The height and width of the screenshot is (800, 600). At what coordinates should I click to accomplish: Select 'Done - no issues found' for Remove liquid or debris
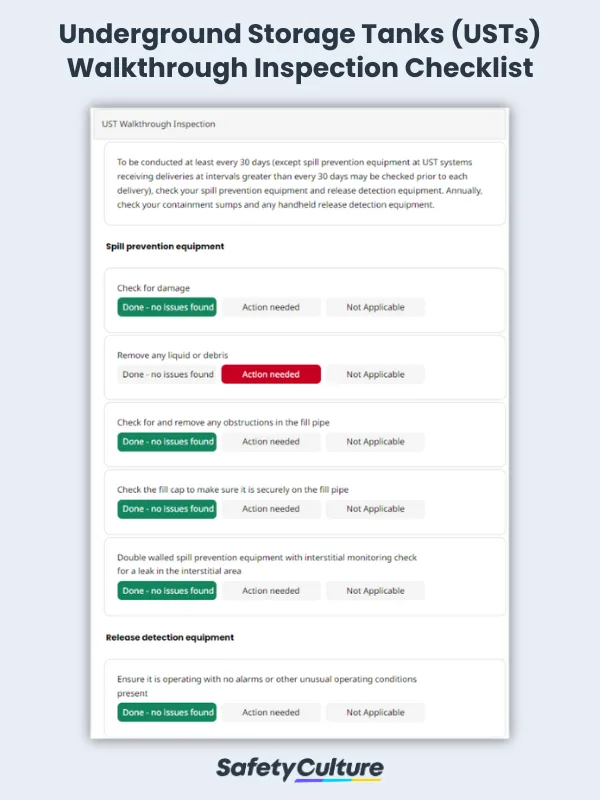[168, 374]
